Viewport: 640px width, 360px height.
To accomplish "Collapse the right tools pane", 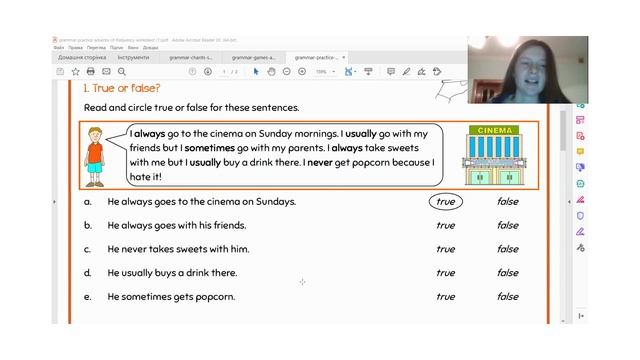I will pyautogui.click(x=581, y=316).
